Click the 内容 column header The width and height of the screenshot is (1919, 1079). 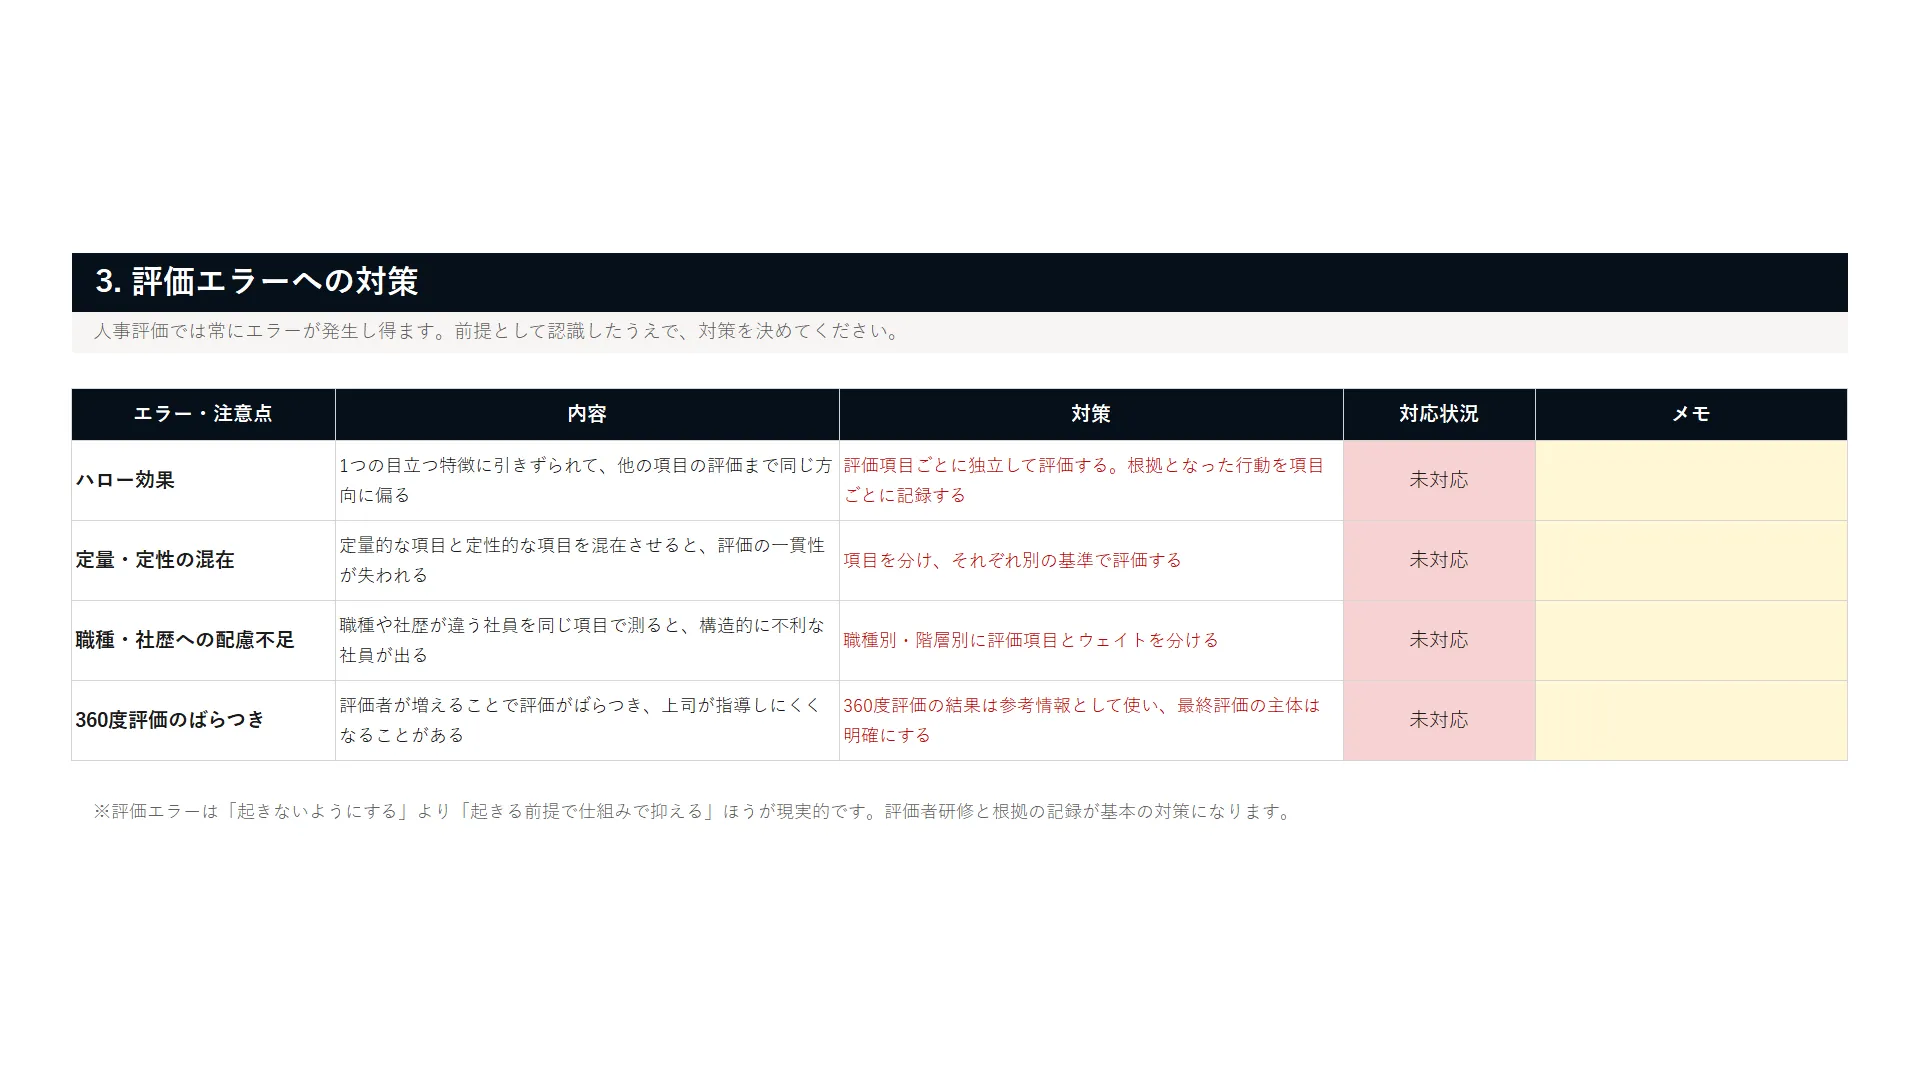(x=587, y=414)
